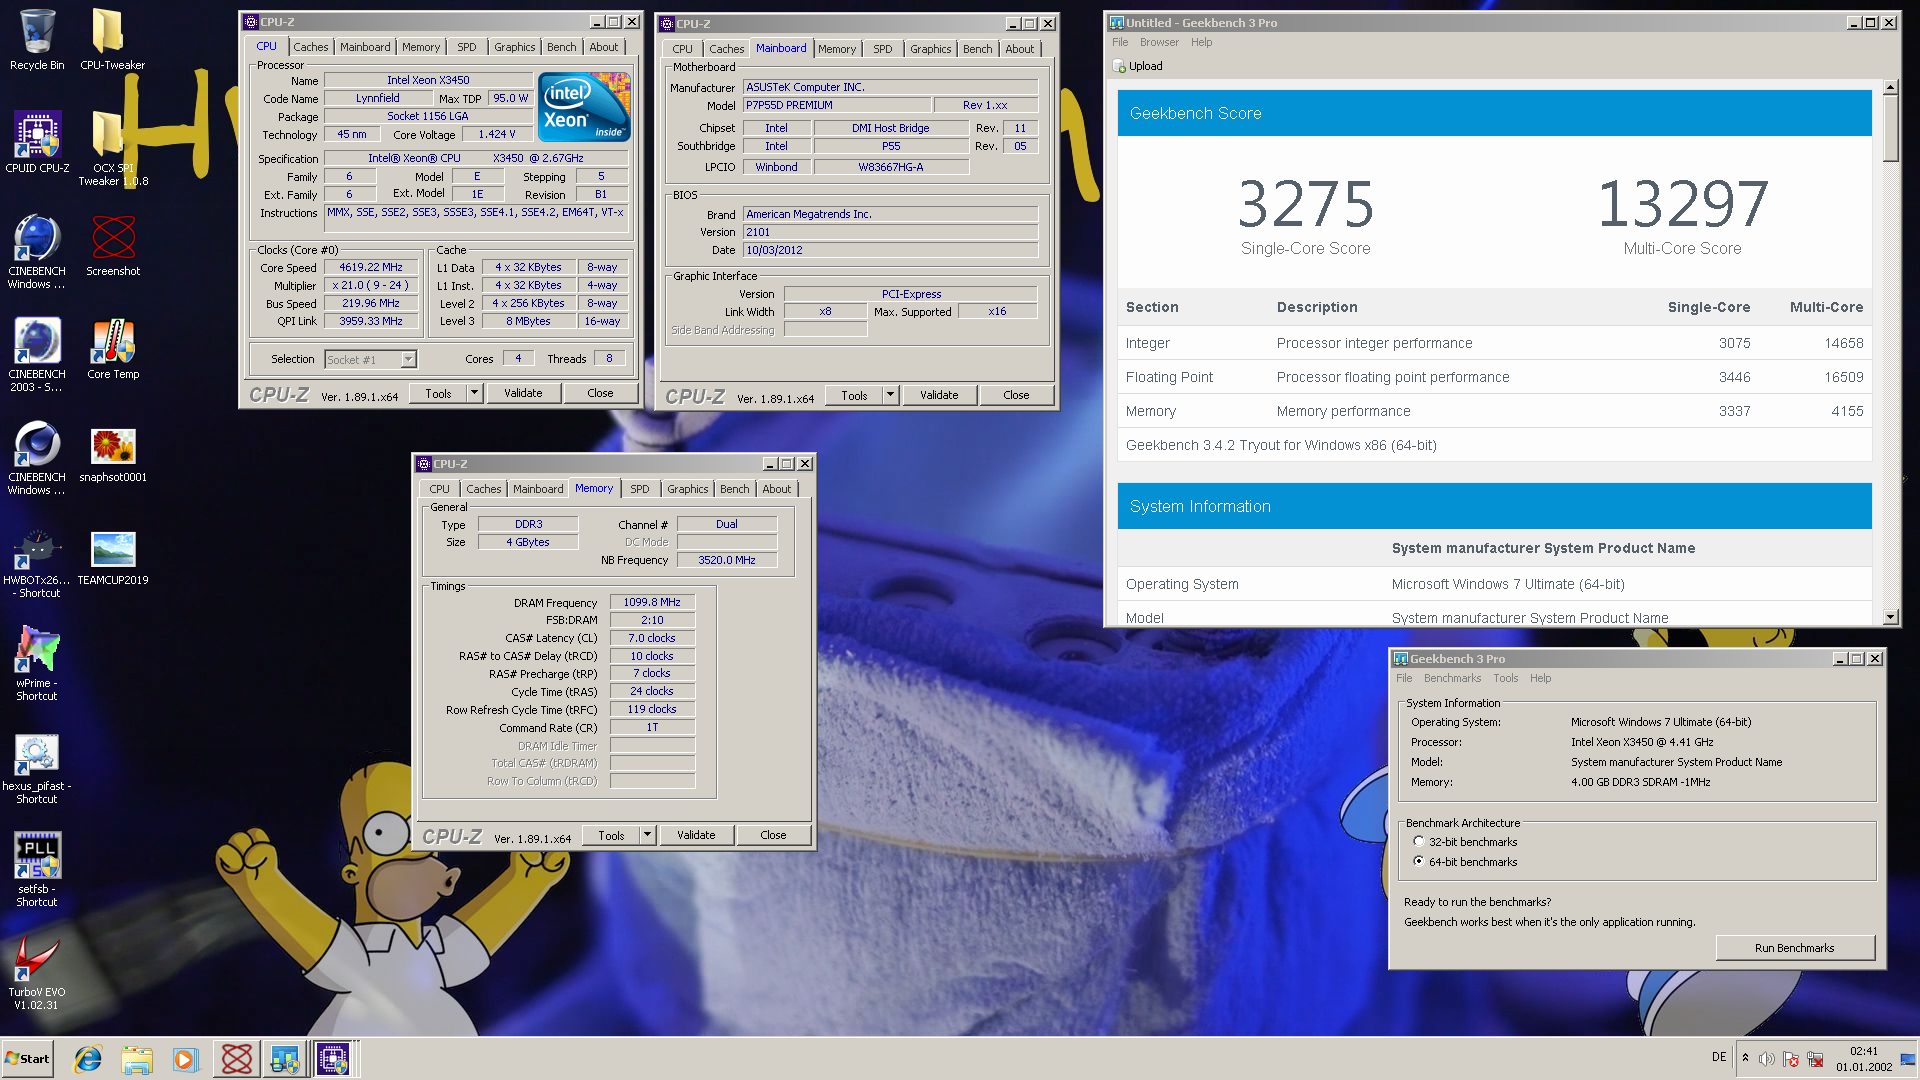Click Tools button in Memory CPU-Z window

(611, 835)
